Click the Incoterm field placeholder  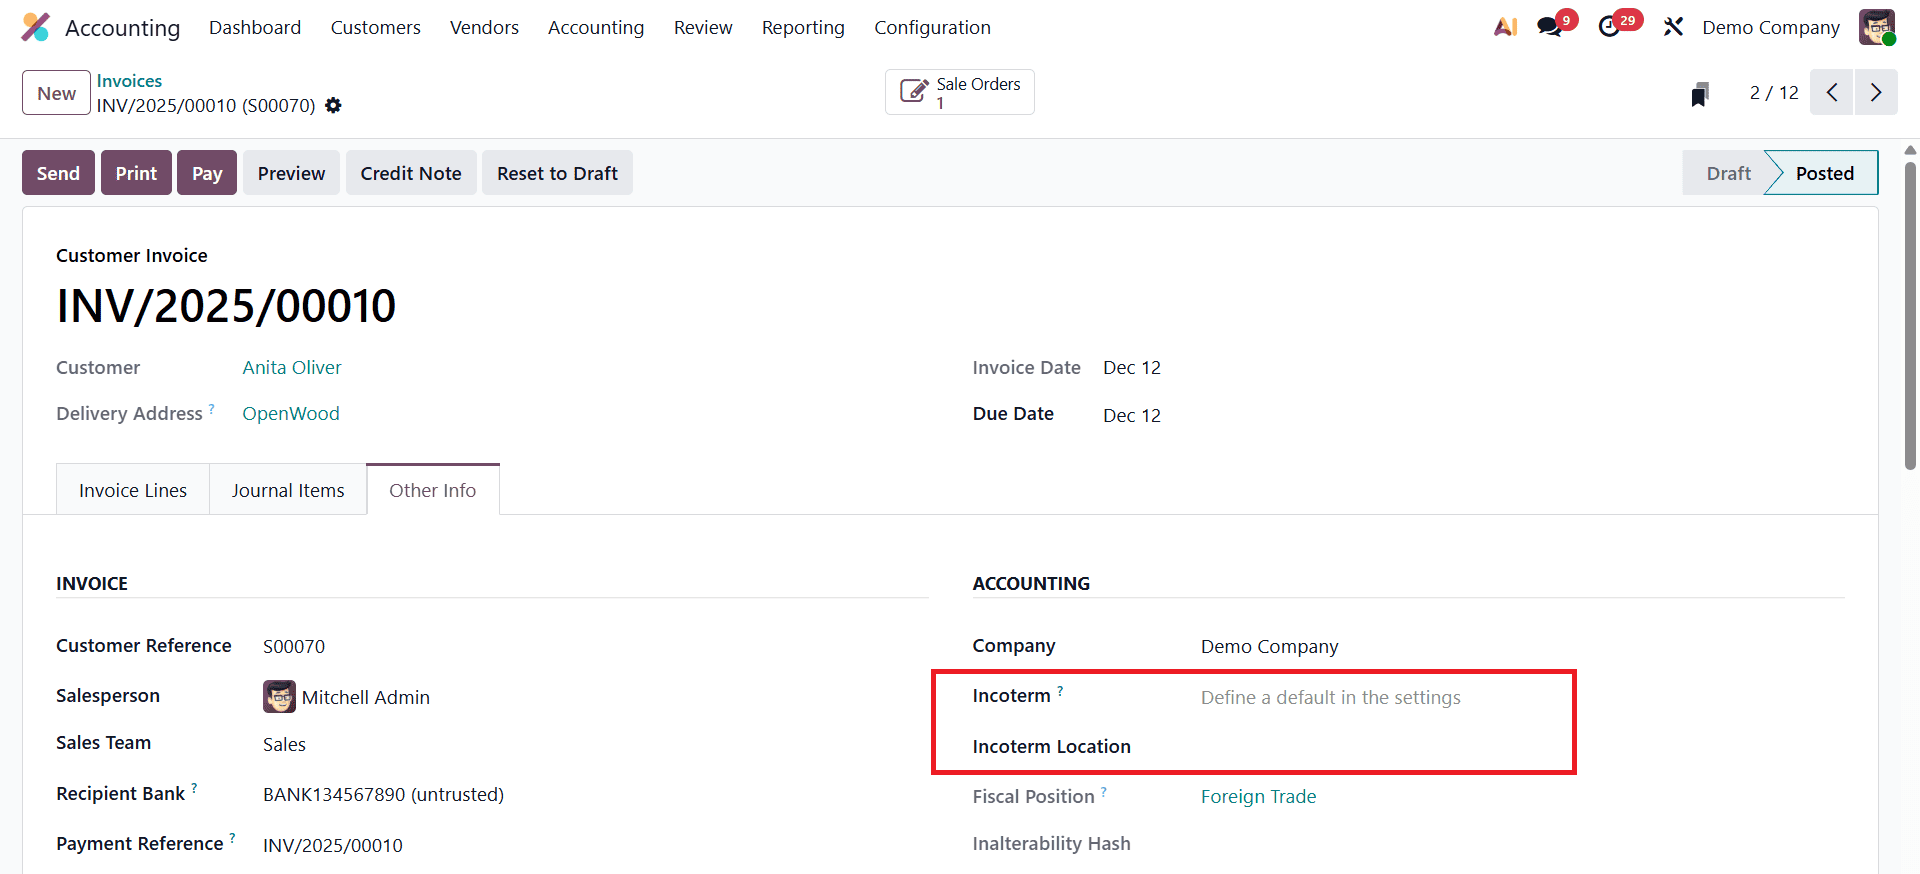1330,697
